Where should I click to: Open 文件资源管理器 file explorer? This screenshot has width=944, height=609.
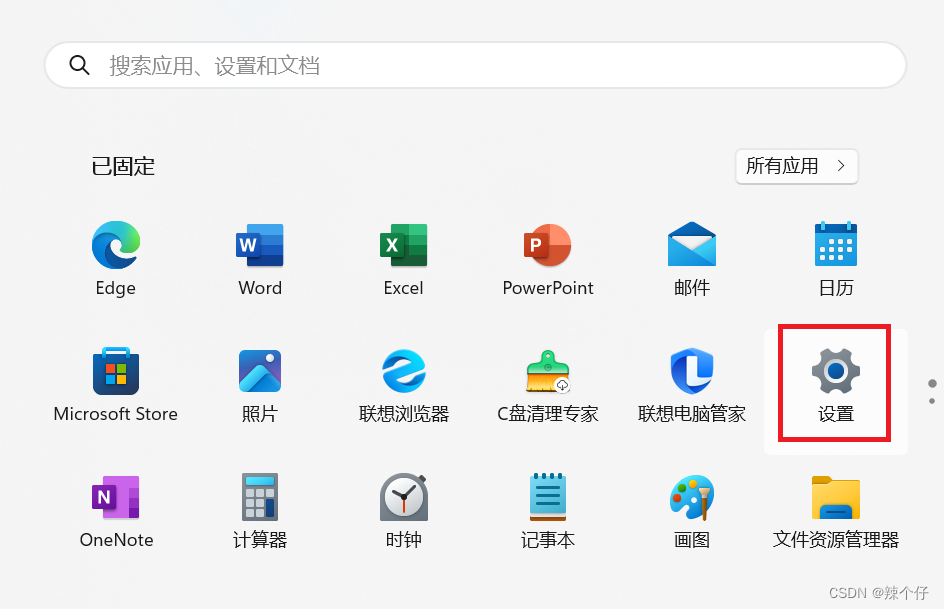[836, 512]
